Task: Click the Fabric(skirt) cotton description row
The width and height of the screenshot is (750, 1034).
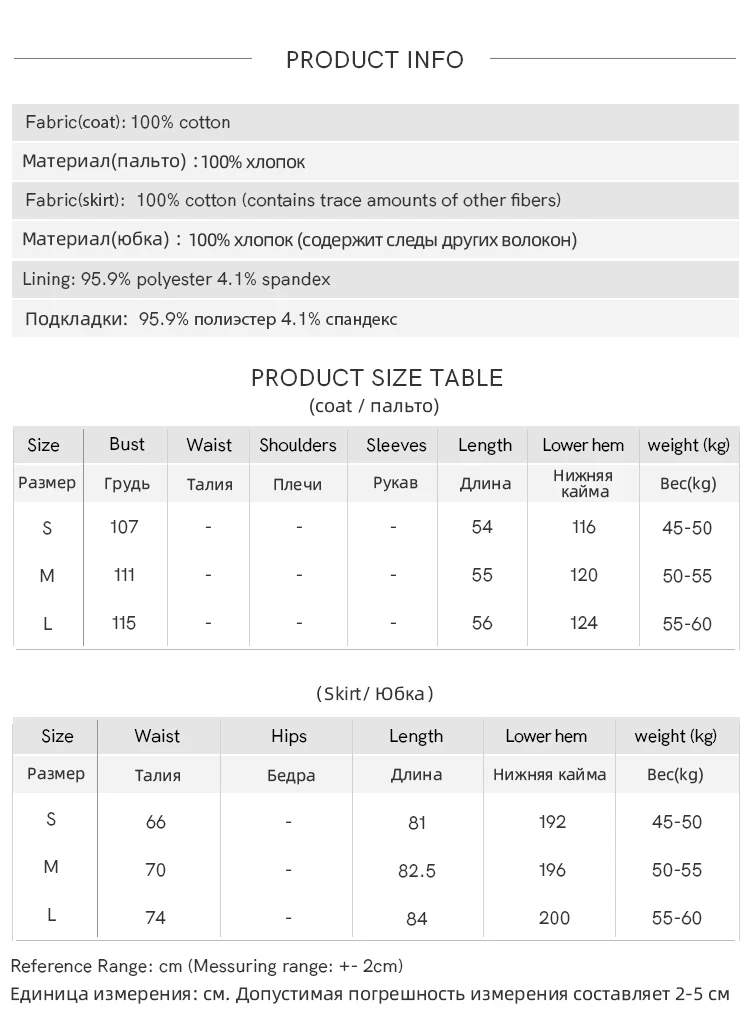Action: (293, 200)
